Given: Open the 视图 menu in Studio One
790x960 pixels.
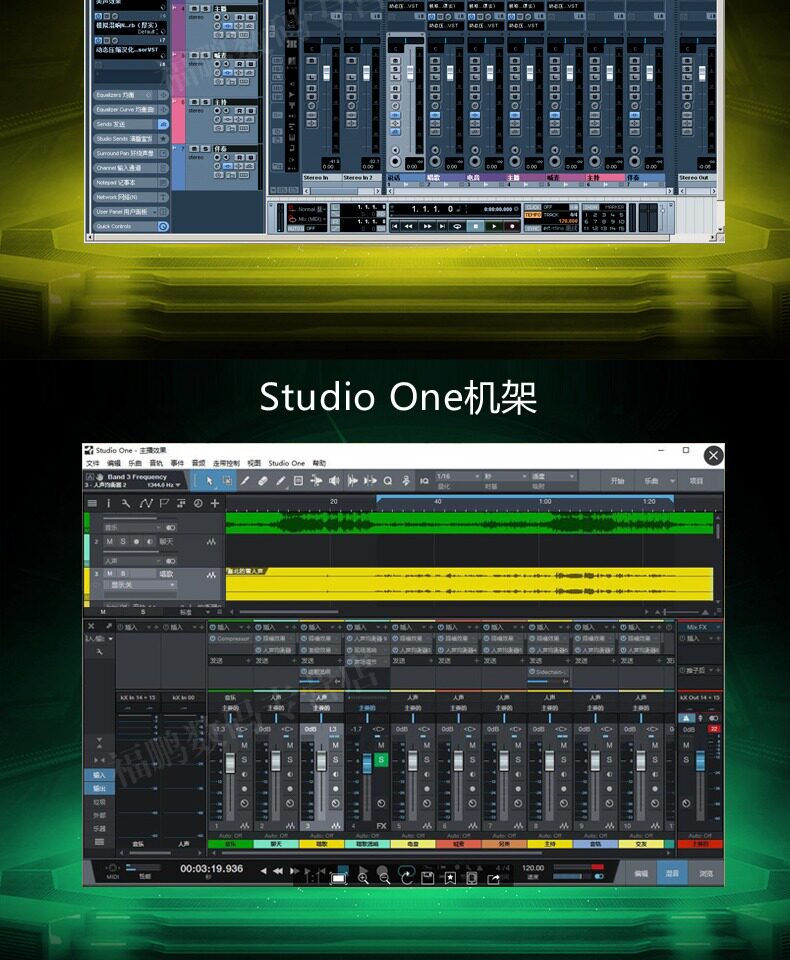Looking at the screenshot, I should click(254, 463).
